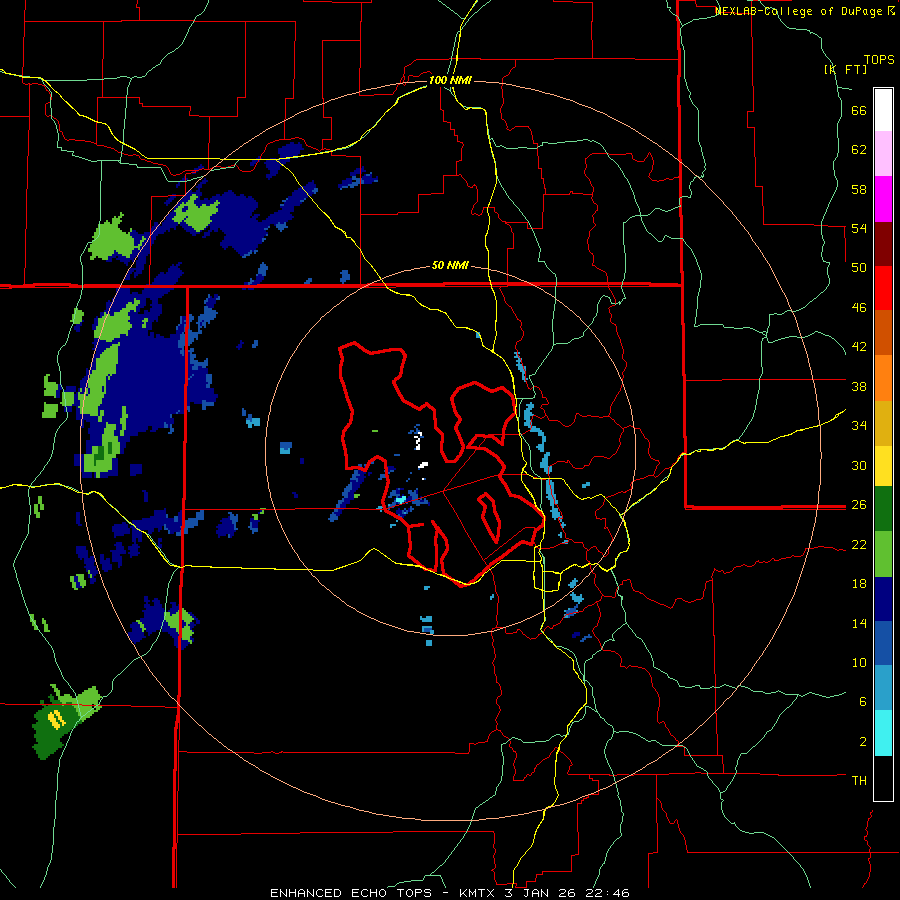Select the [K FT] units label
Viewport: 900px width, 900px height.
tap(845, 69)
